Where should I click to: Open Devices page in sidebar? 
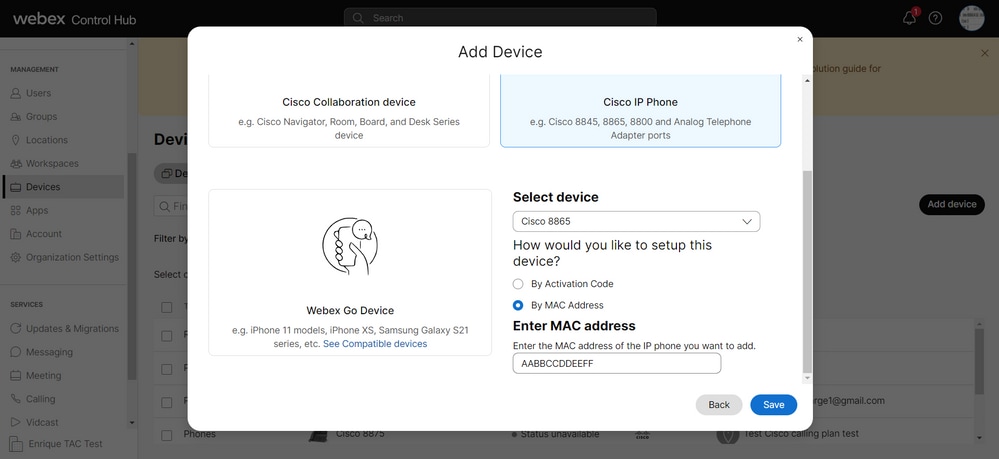64,187
